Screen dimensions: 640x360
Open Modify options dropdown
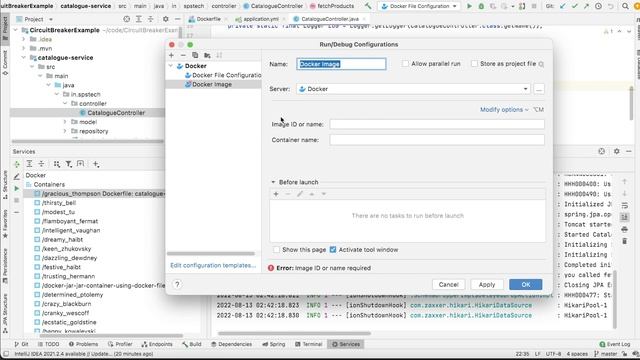[504, 109]
